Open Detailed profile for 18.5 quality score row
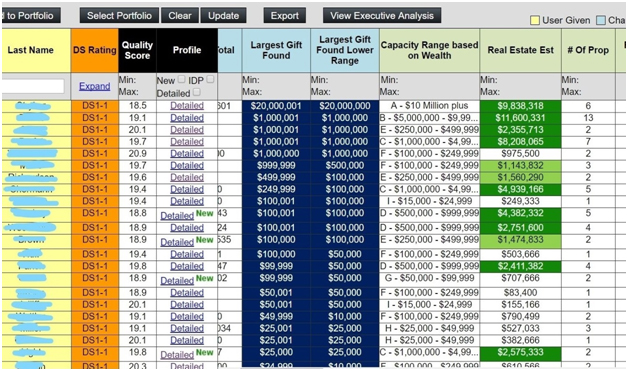628x371 pixels. [187, 106]
